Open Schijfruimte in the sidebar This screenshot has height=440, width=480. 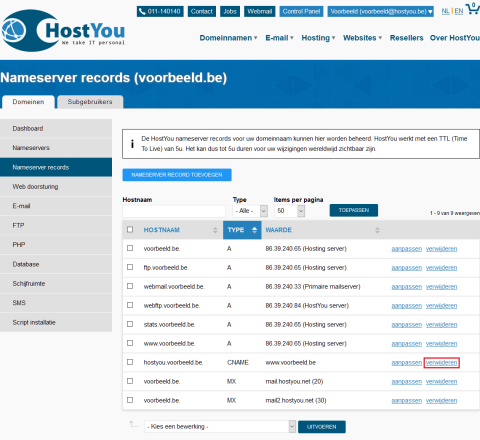[x=56, y=283]
